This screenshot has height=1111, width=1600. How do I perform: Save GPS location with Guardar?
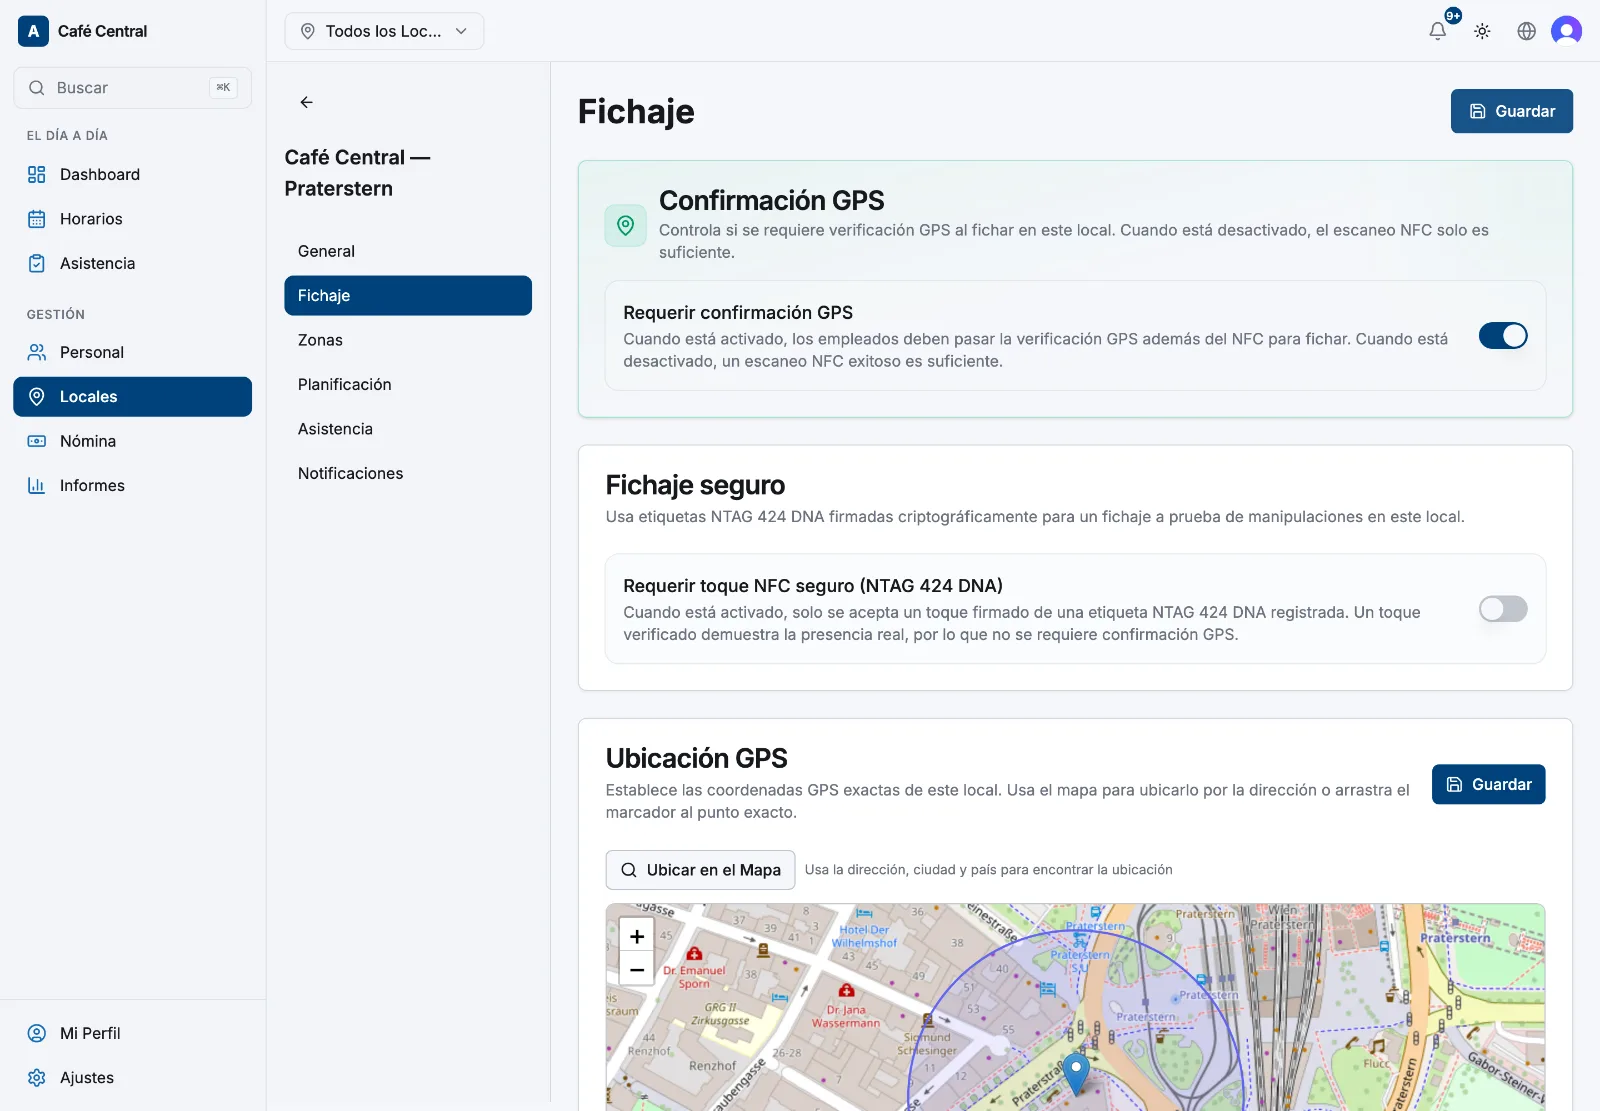[1488, 784]
